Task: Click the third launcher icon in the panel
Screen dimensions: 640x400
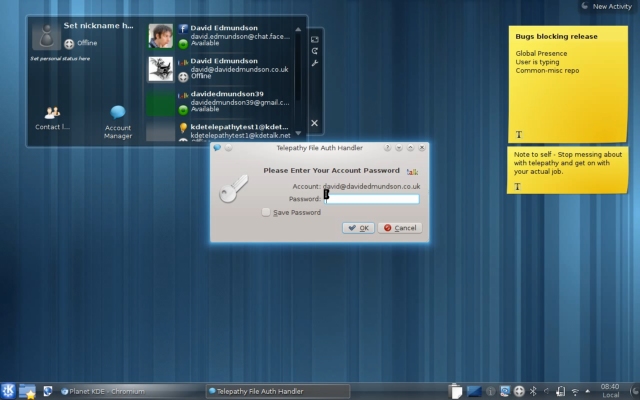Action: 47,391
